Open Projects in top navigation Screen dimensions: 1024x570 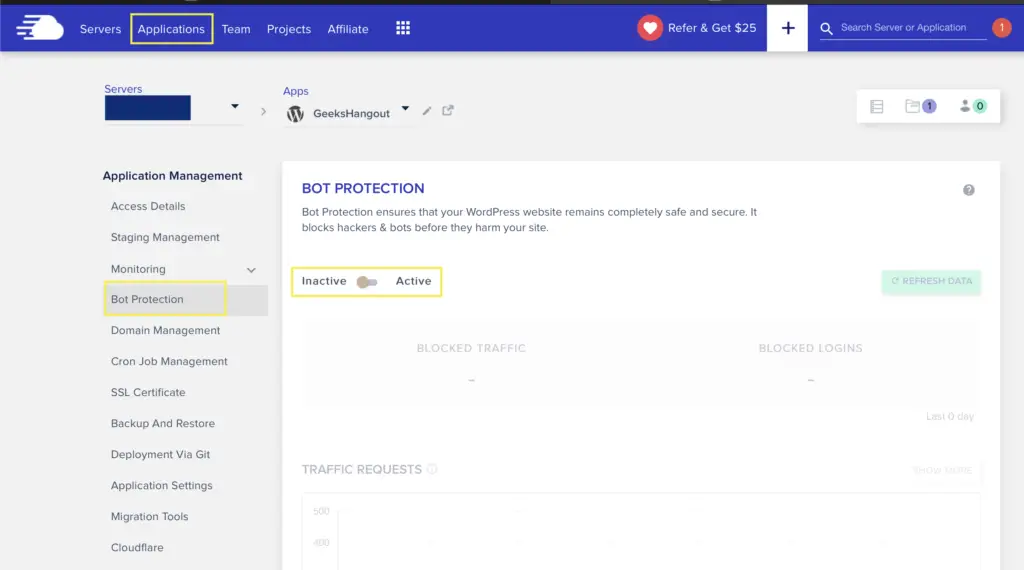(x=289, y=29)
